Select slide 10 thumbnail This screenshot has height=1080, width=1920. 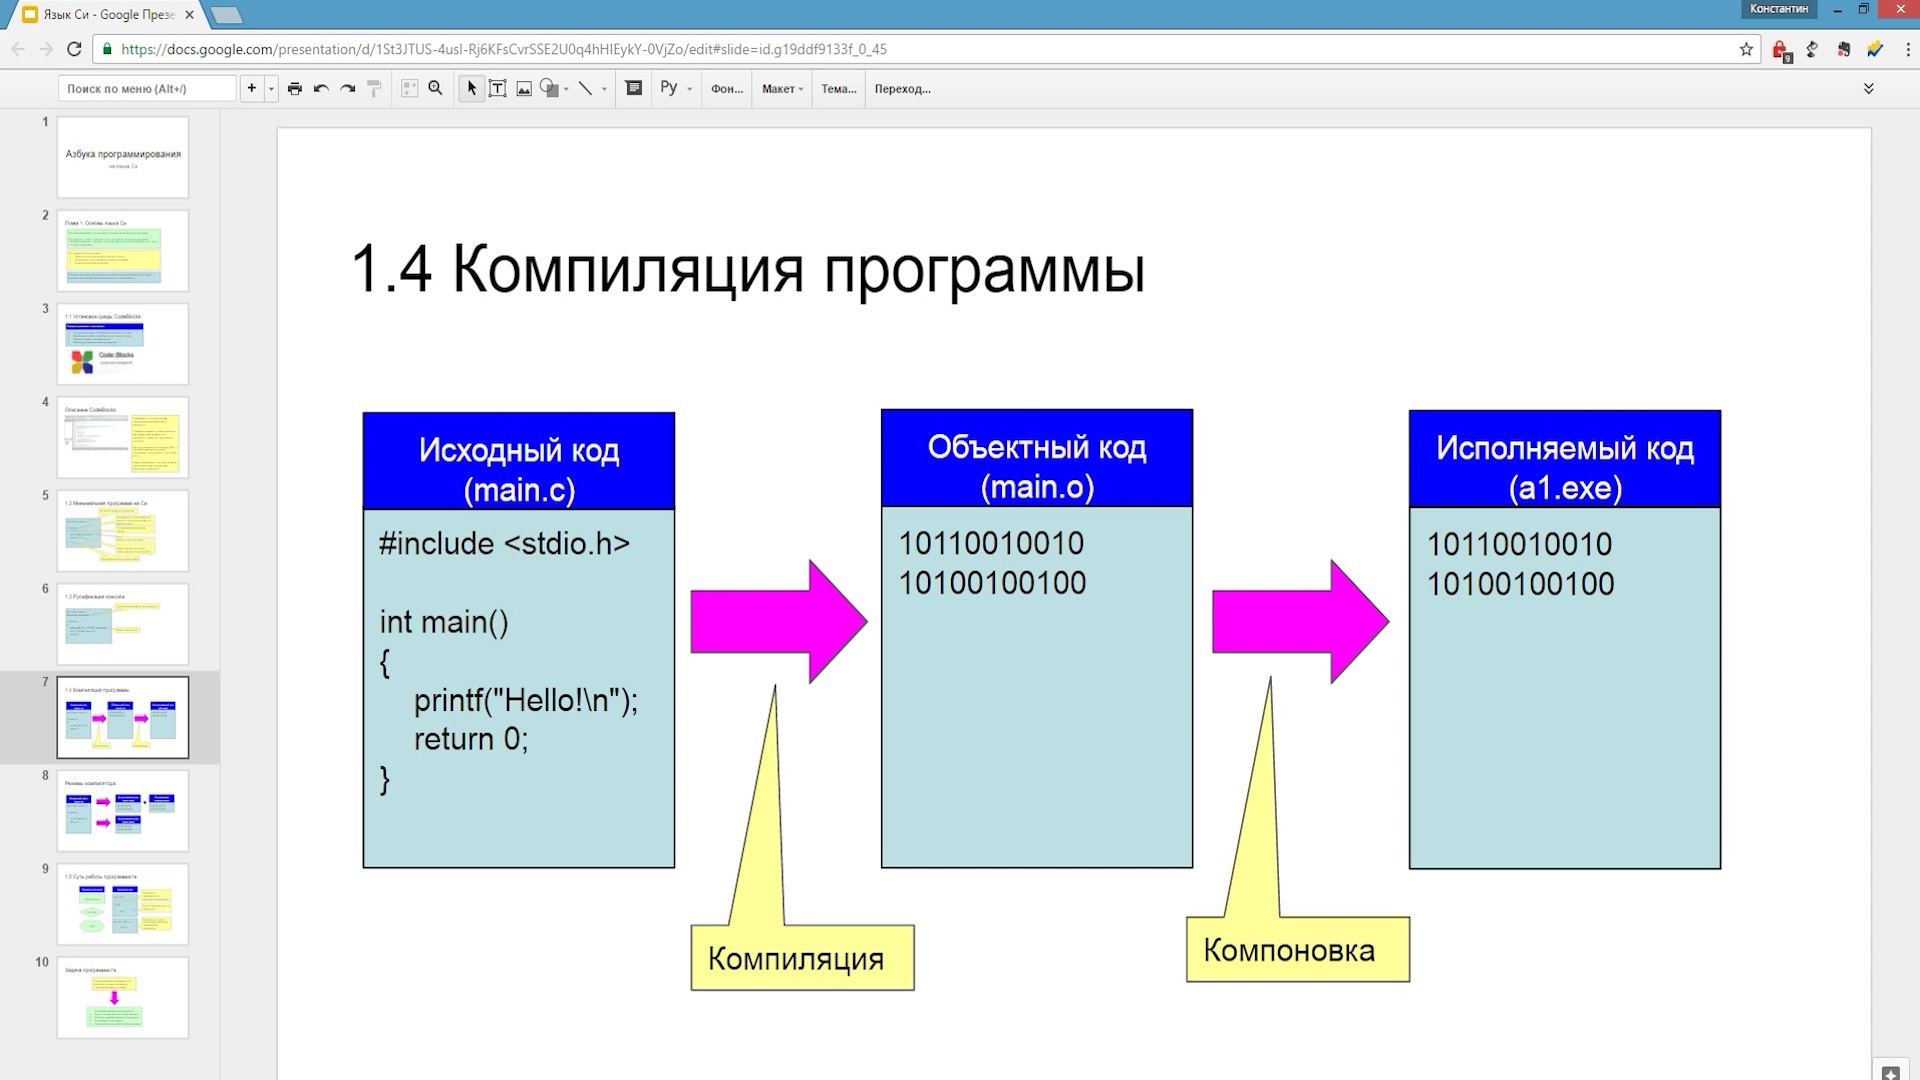pos(123,997)
